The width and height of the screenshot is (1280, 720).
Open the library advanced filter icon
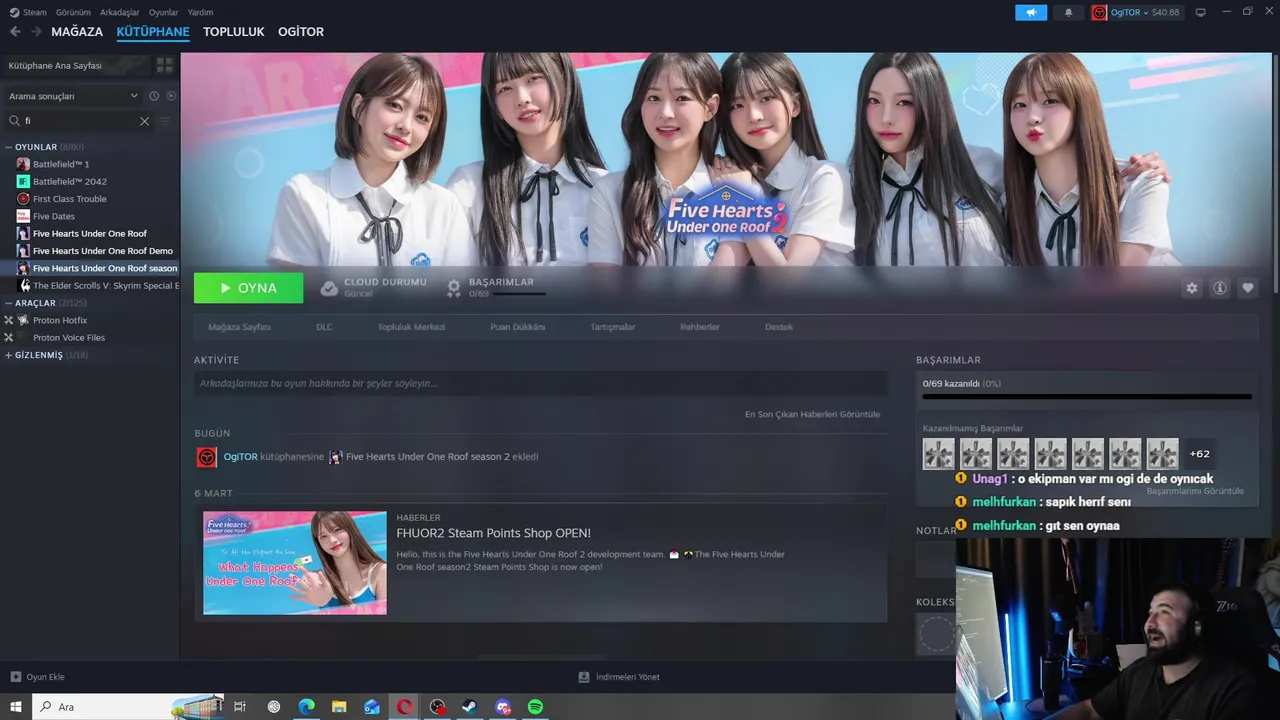click(165, 121)
